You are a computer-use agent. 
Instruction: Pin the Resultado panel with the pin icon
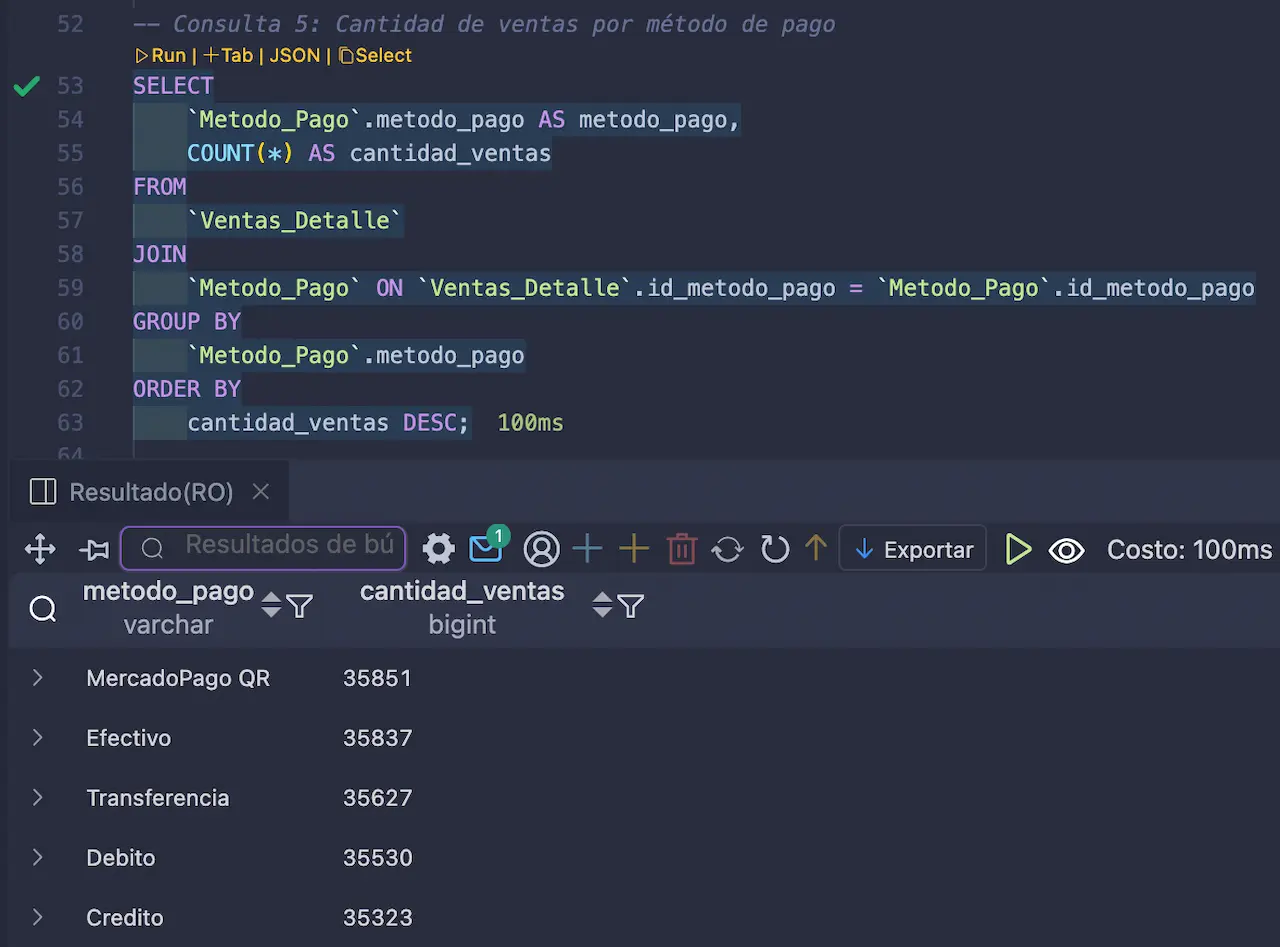point(93,548)
